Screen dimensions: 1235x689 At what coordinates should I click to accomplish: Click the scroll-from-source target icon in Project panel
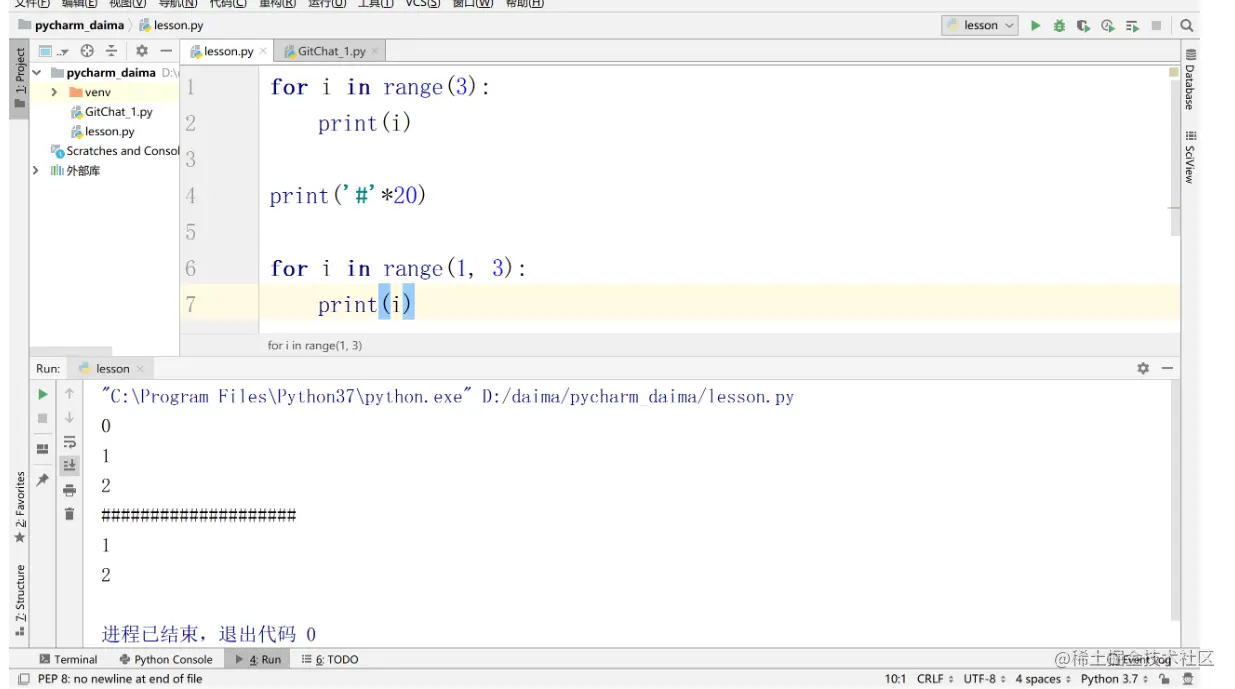(x=87, y=51)
